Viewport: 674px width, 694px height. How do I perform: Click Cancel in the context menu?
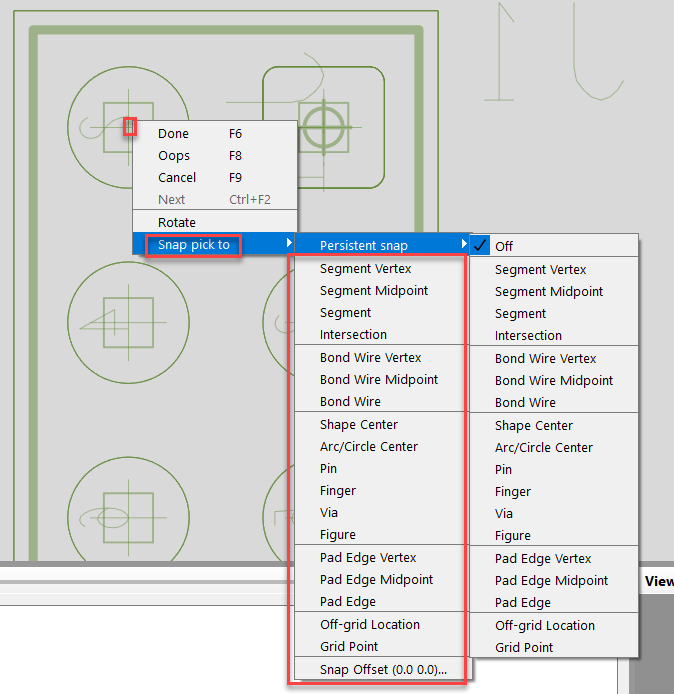[177, 177]
